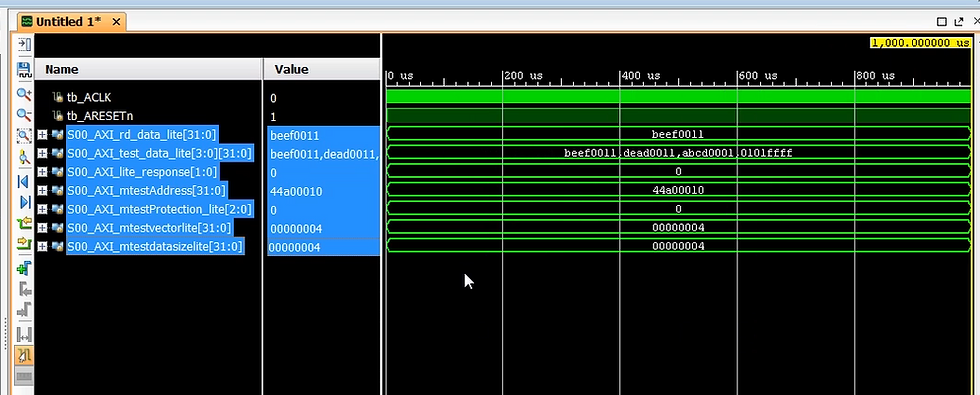Screen dimensions: 980x395
Task: Click the Go to End icon
Action: [x=24, y=202]
